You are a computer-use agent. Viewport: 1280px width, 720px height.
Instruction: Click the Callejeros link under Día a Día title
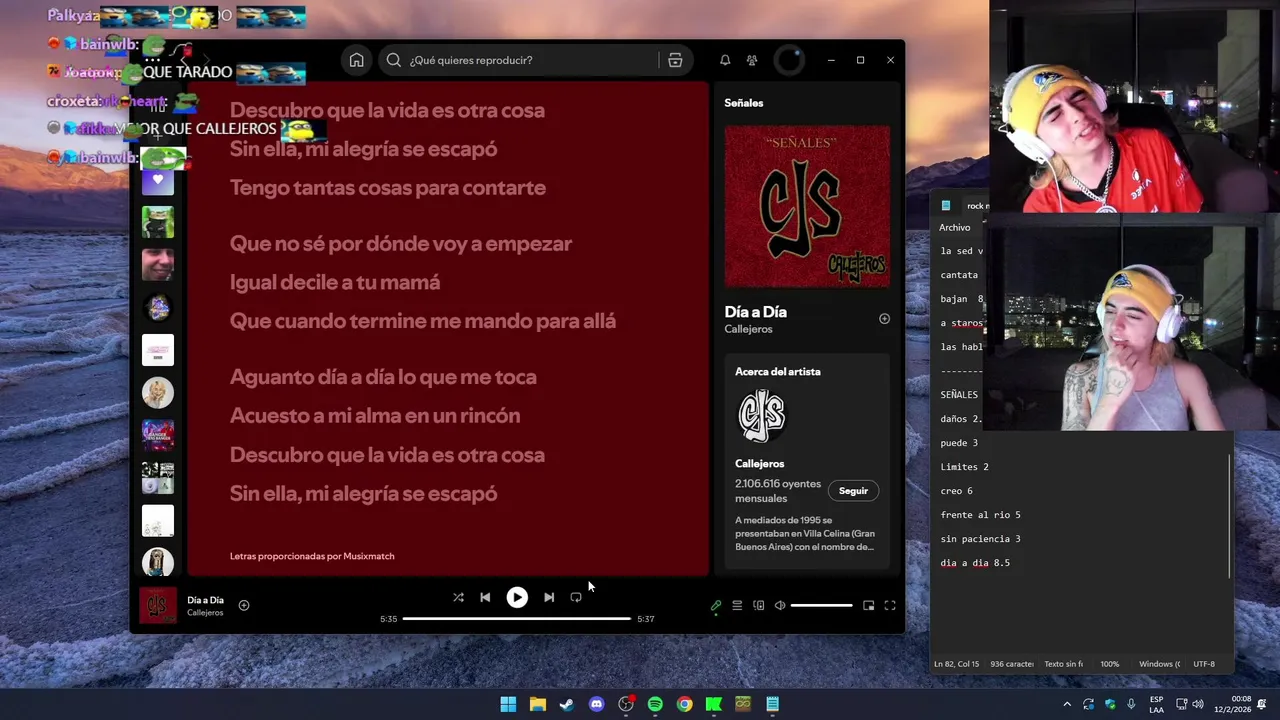pyautogui.click(x=749, y=329)
